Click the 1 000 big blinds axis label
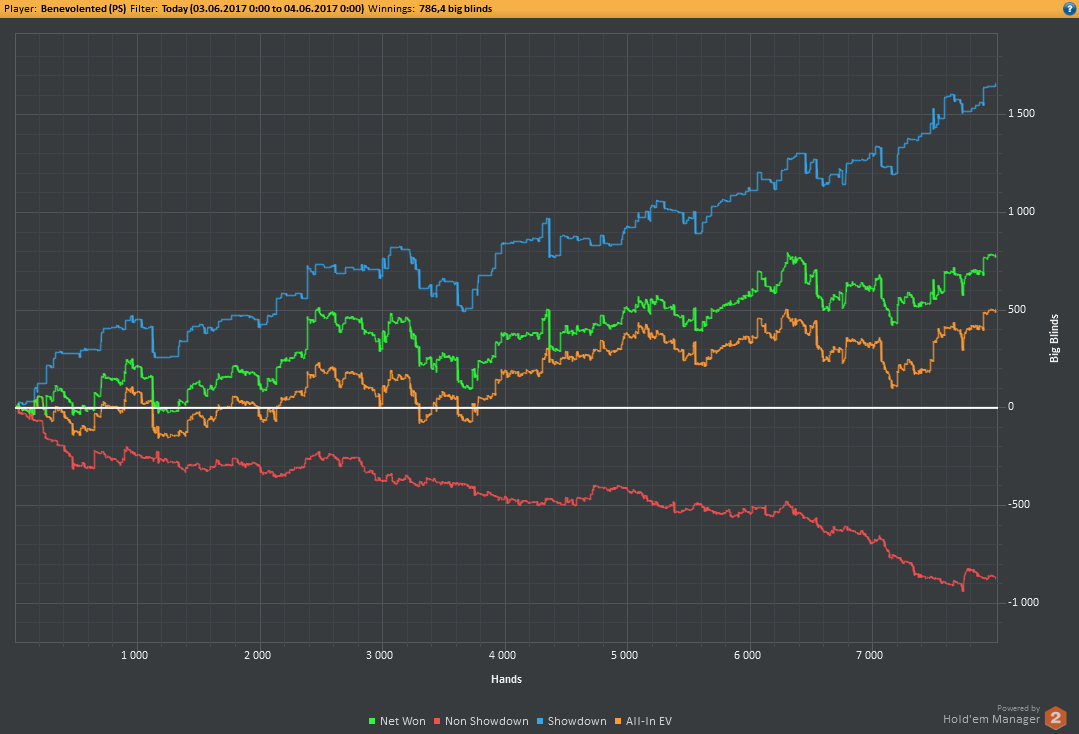Image resolution: width=1079 pixels, height=734 pixels. pyautogui.click(x=1021, y=211)
